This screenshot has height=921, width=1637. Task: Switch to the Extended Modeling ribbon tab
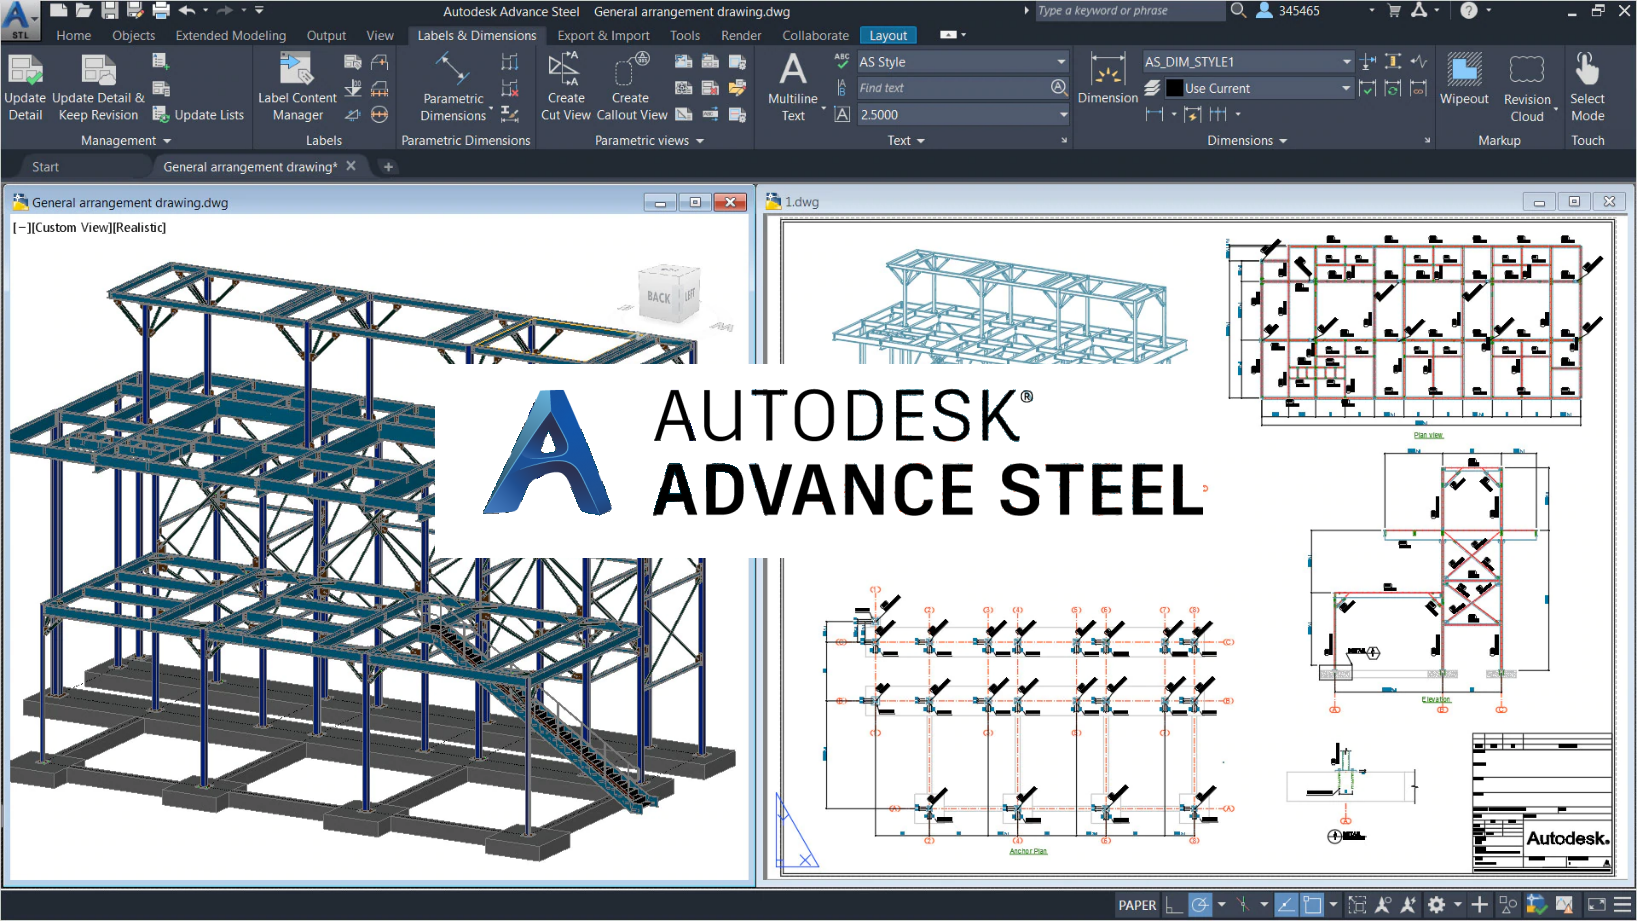point(230,35)
